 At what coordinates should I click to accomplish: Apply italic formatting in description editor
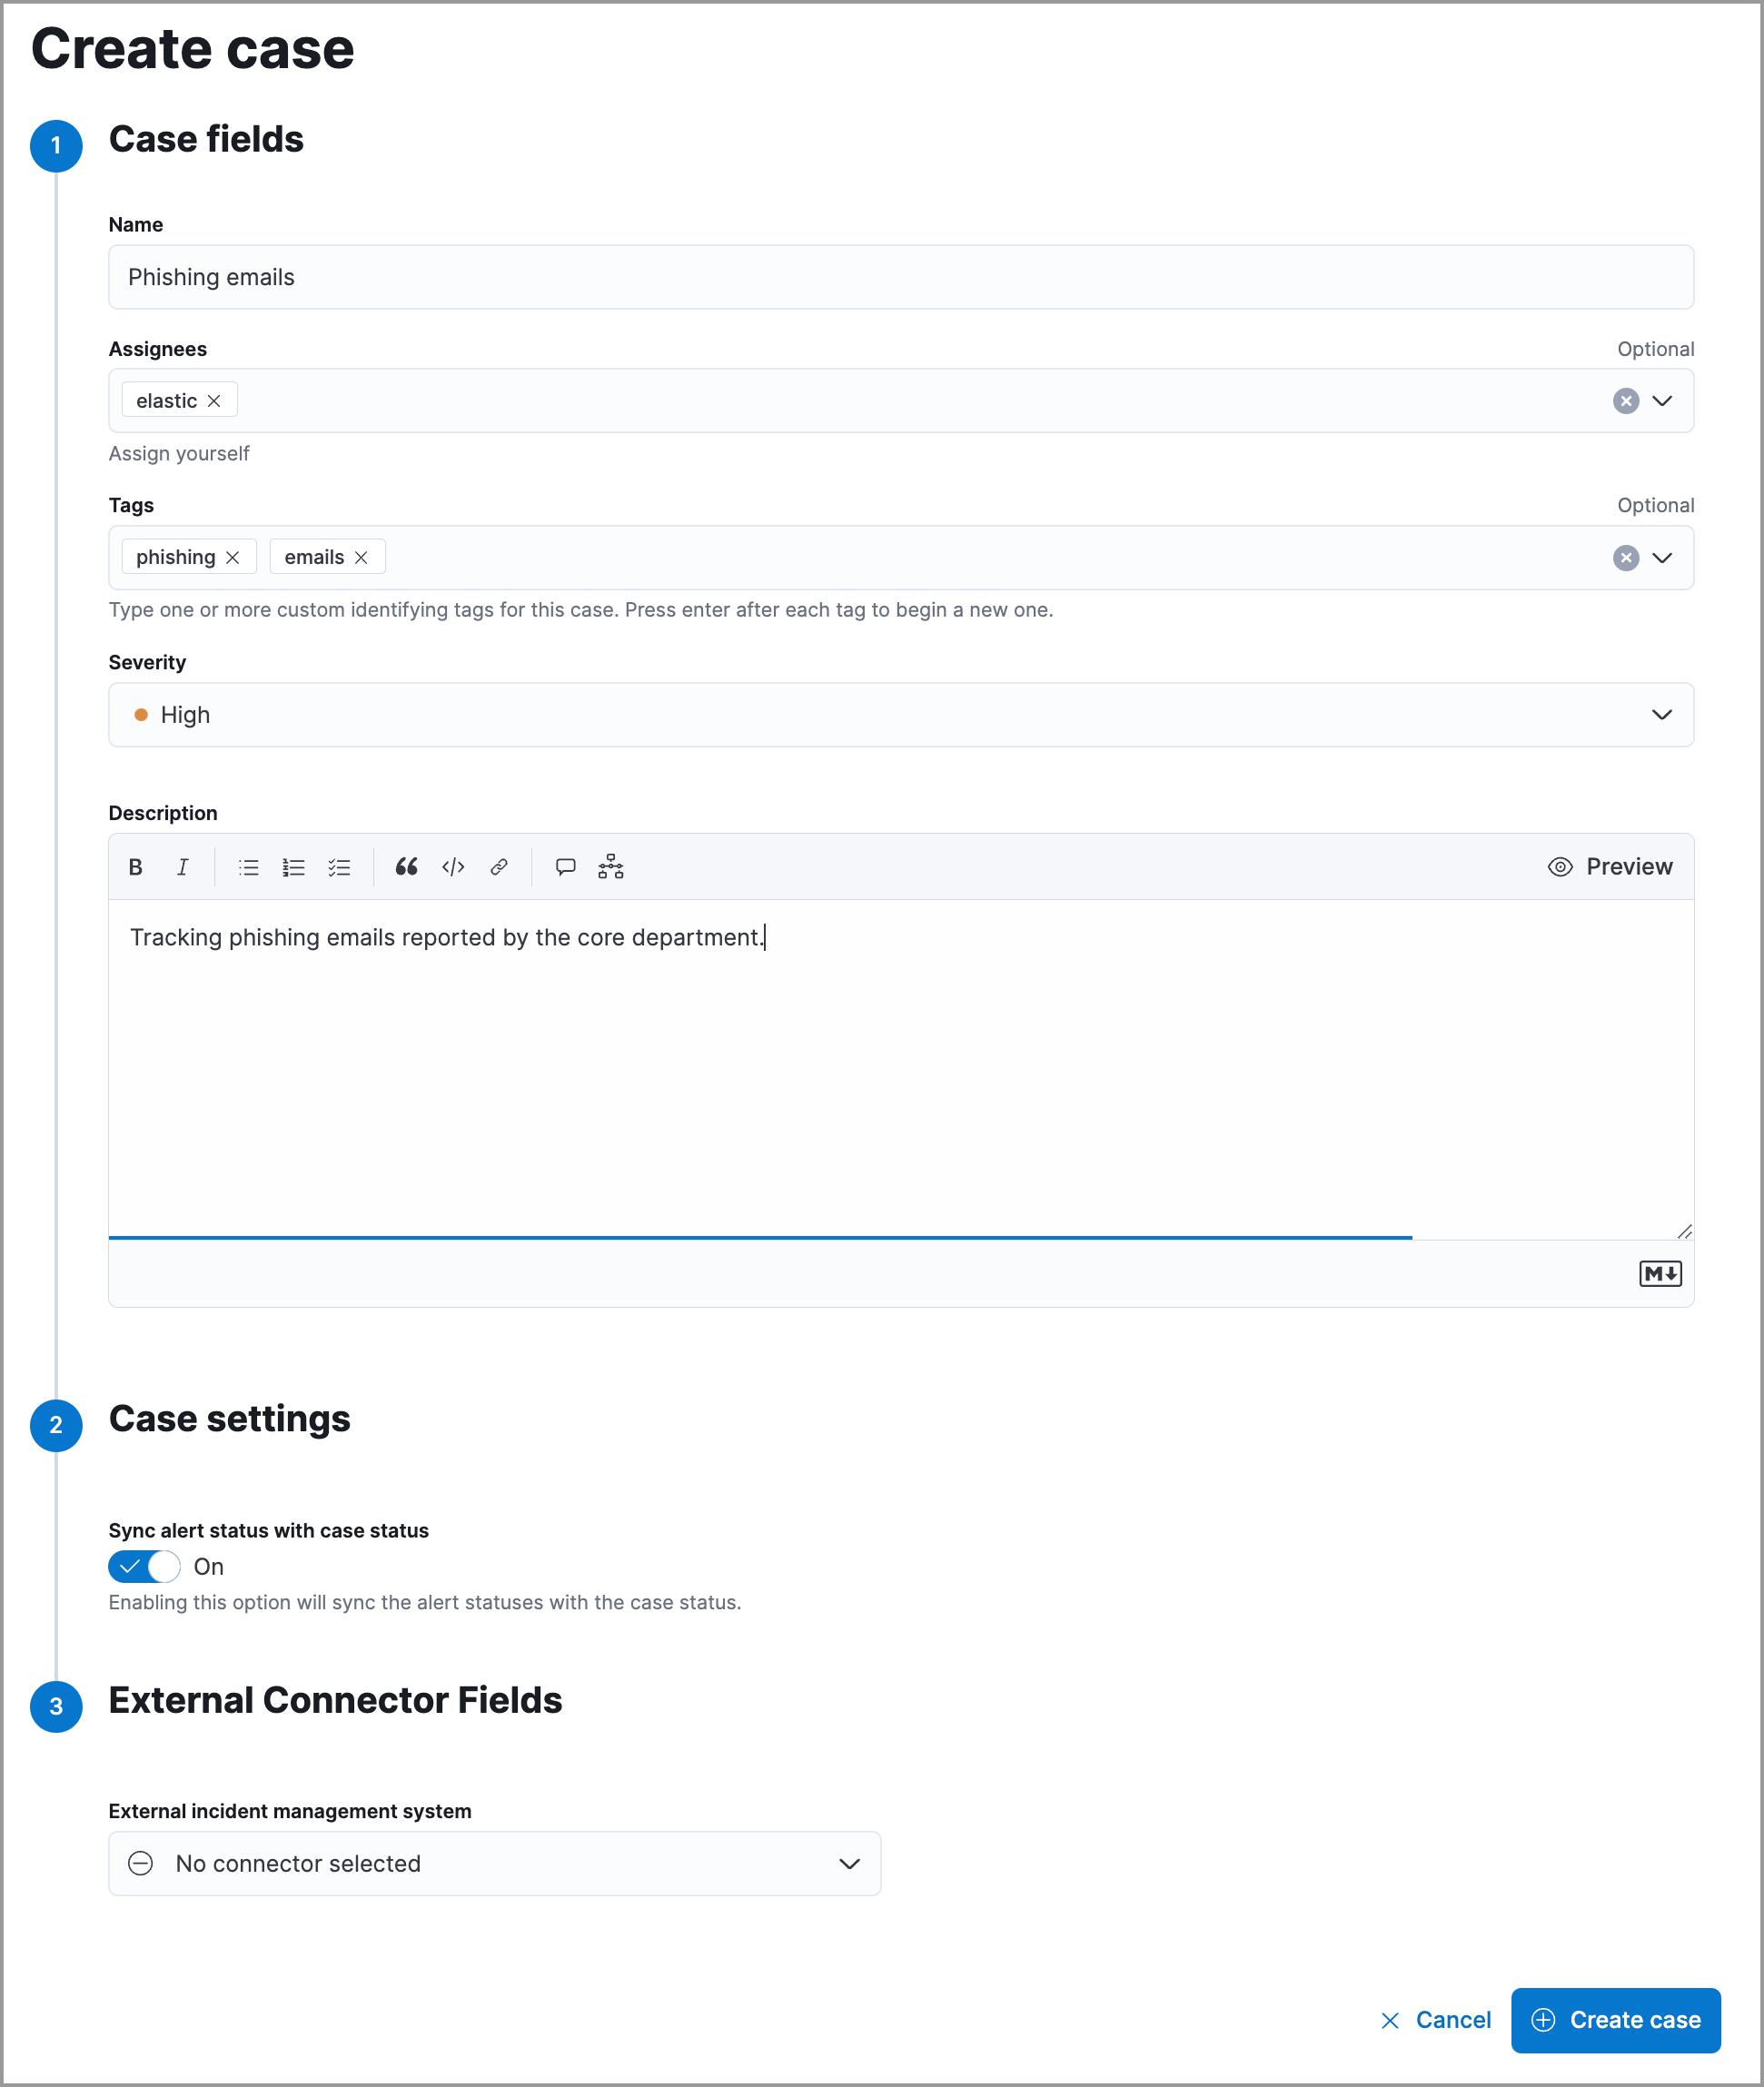(182, 867)
